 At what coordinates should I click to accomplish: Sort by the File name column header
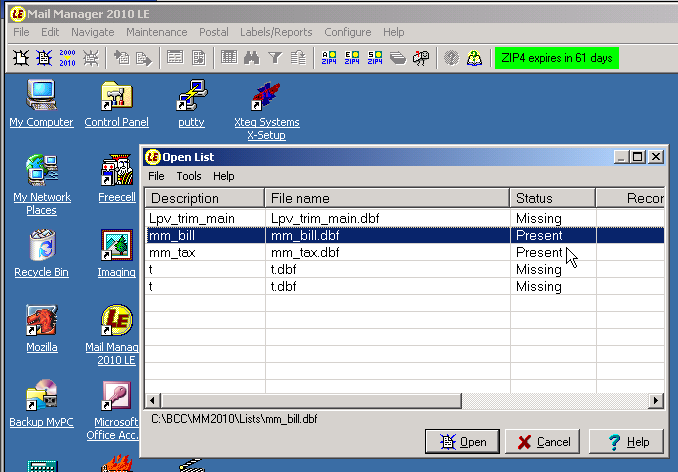[x=387, y=198]
